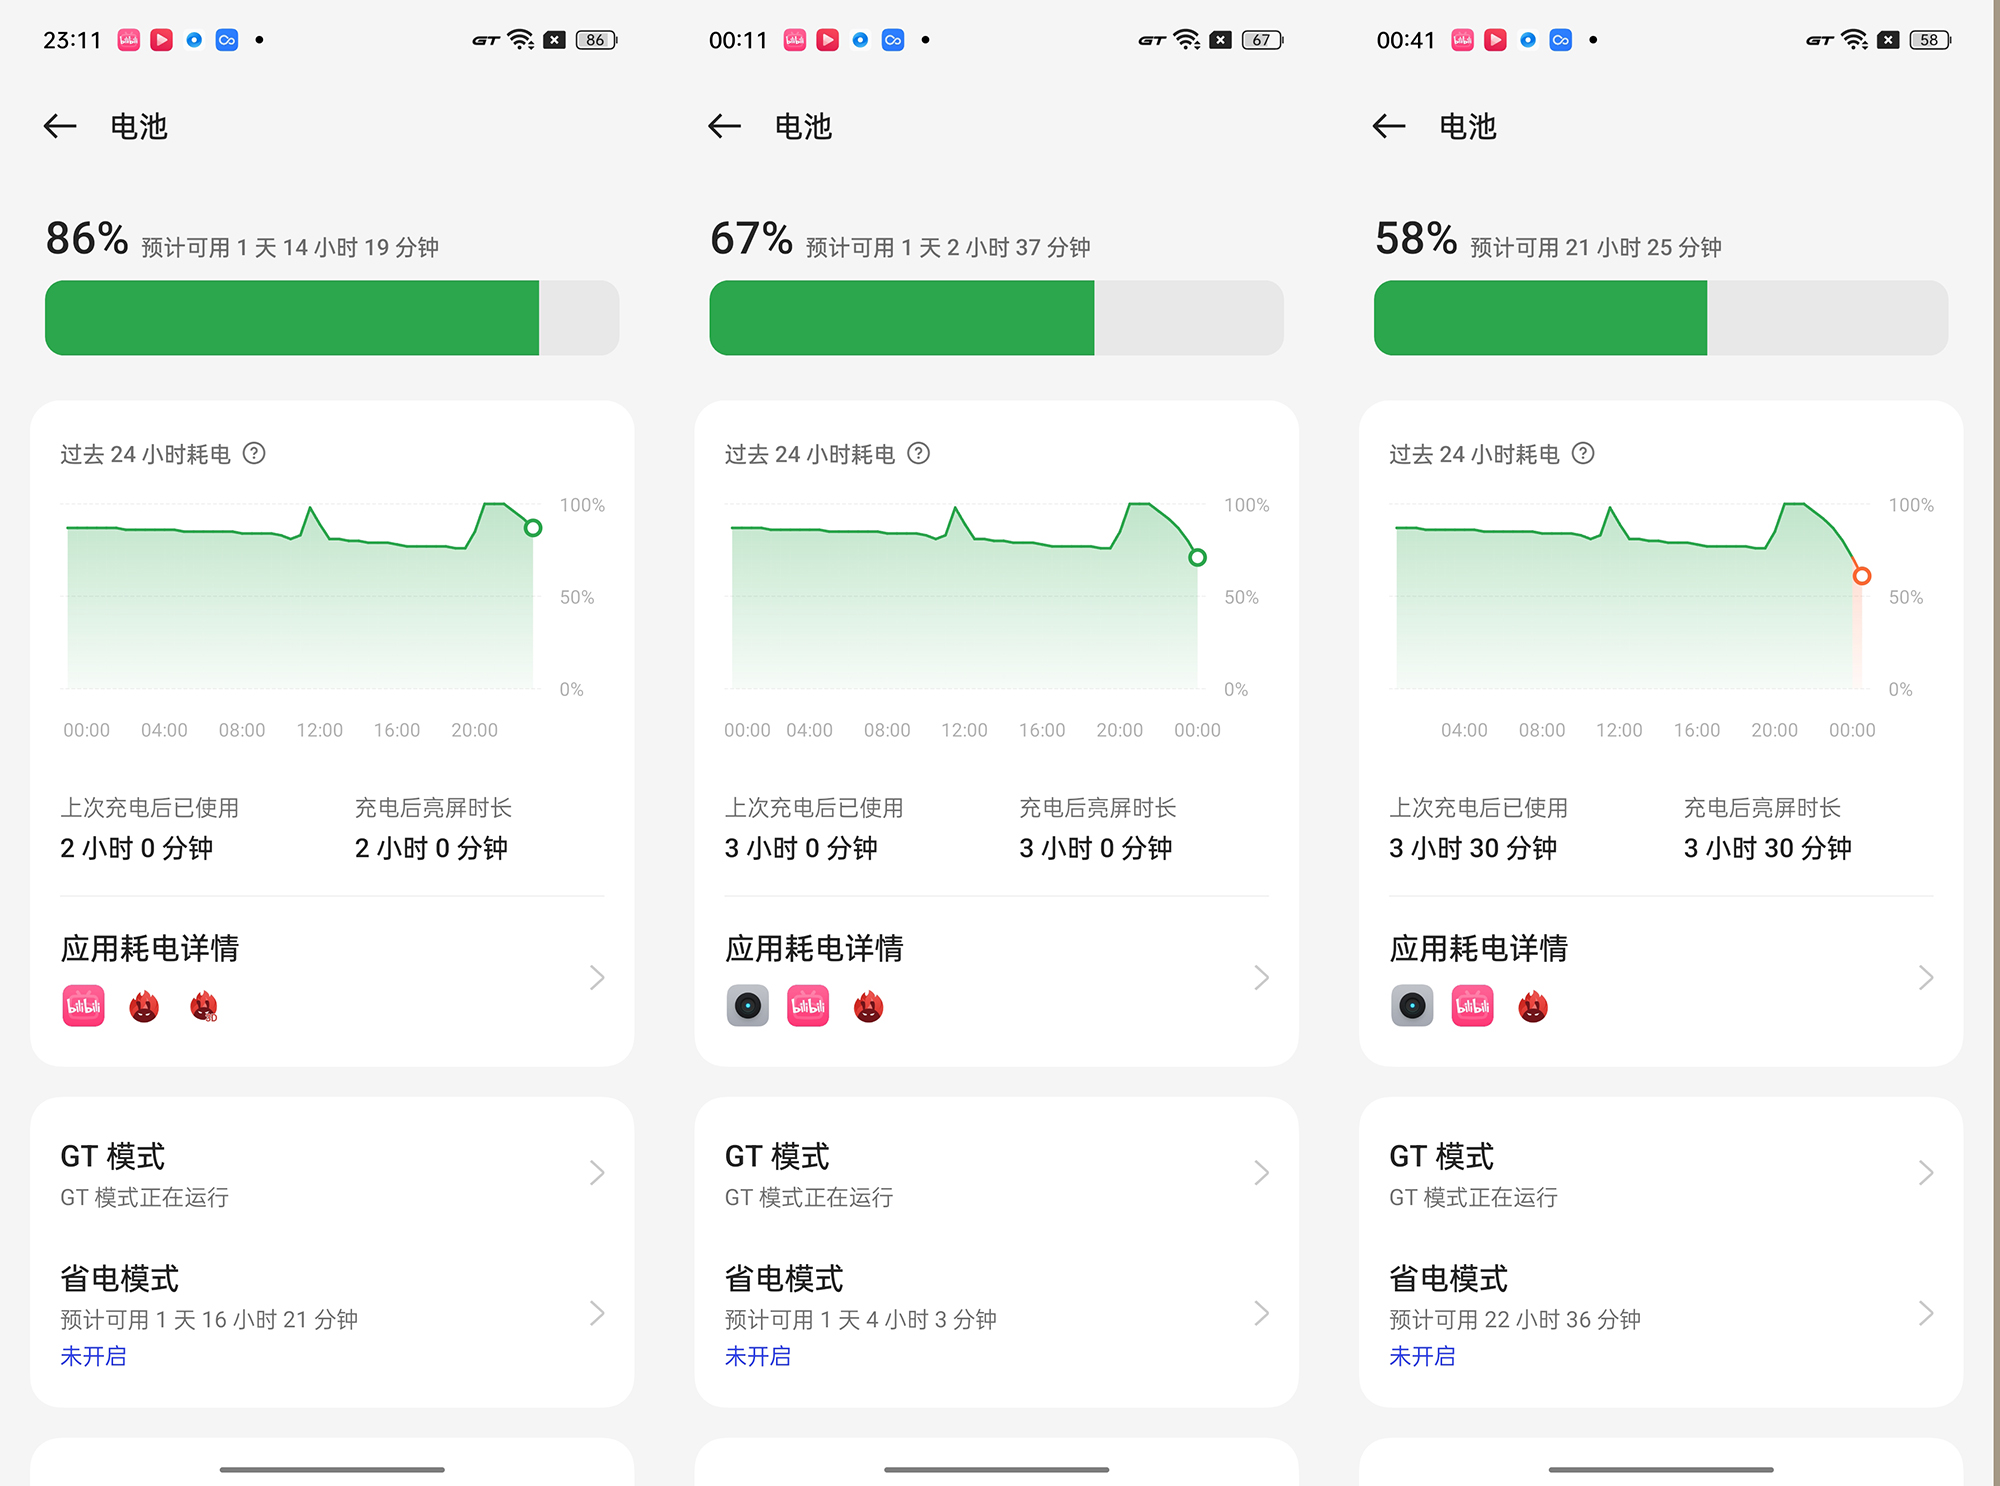Open GT 模式 details via chevron on middle screen
The width and height of the screenshot is (2000, 1486).
click(1261, 1172)
